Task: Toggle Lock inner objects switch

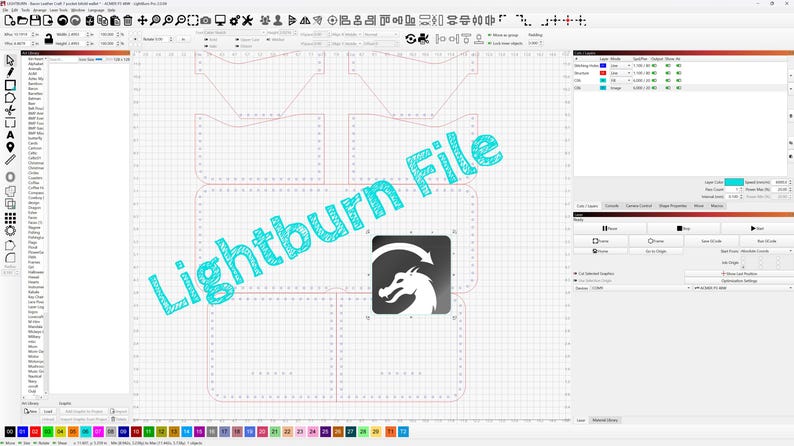Action: click(x=490, y=44)
